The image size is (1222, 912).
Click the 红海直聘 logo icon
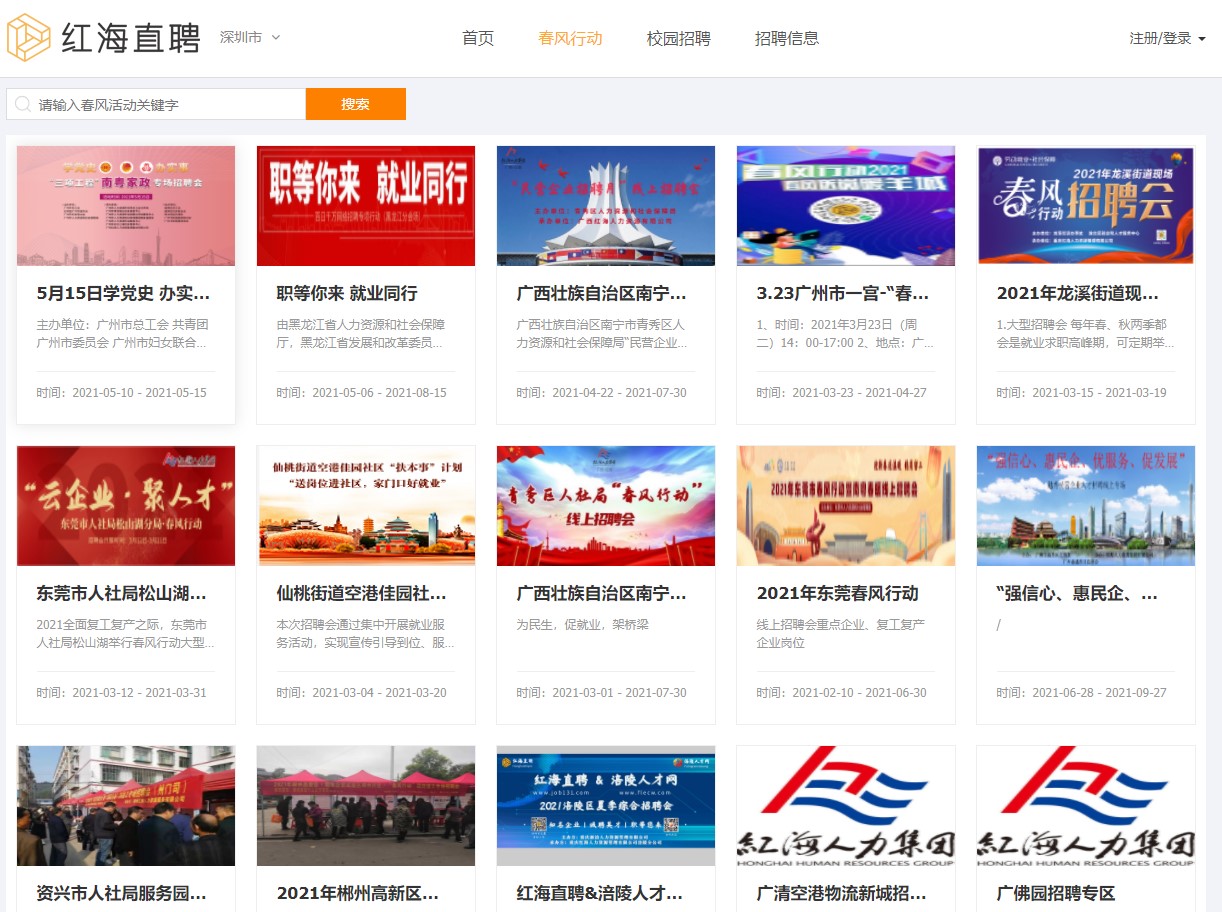pos(28,38)
